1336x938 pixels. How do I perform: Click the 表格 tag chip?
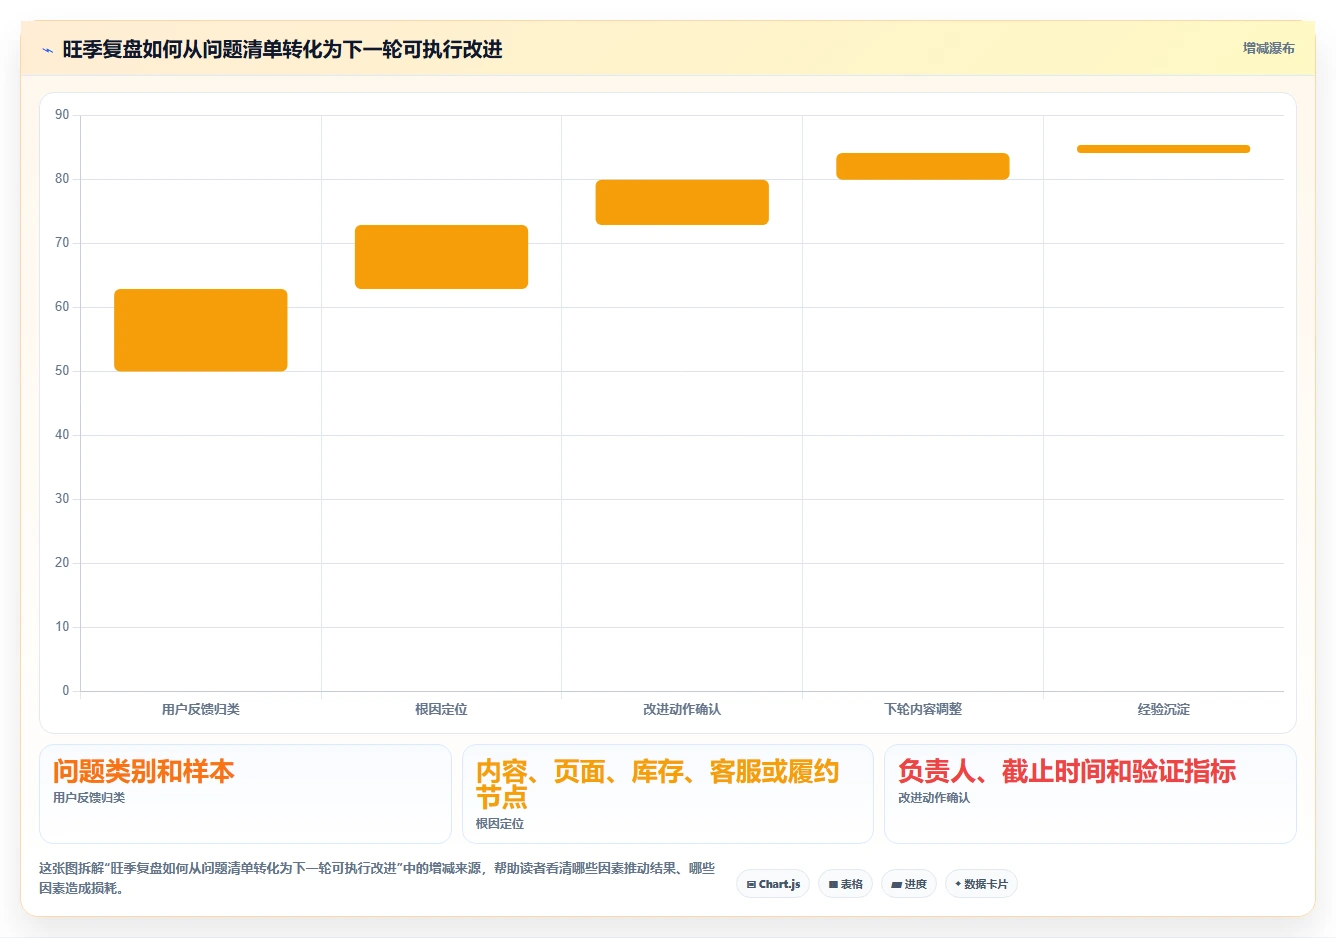coord(846,884)
